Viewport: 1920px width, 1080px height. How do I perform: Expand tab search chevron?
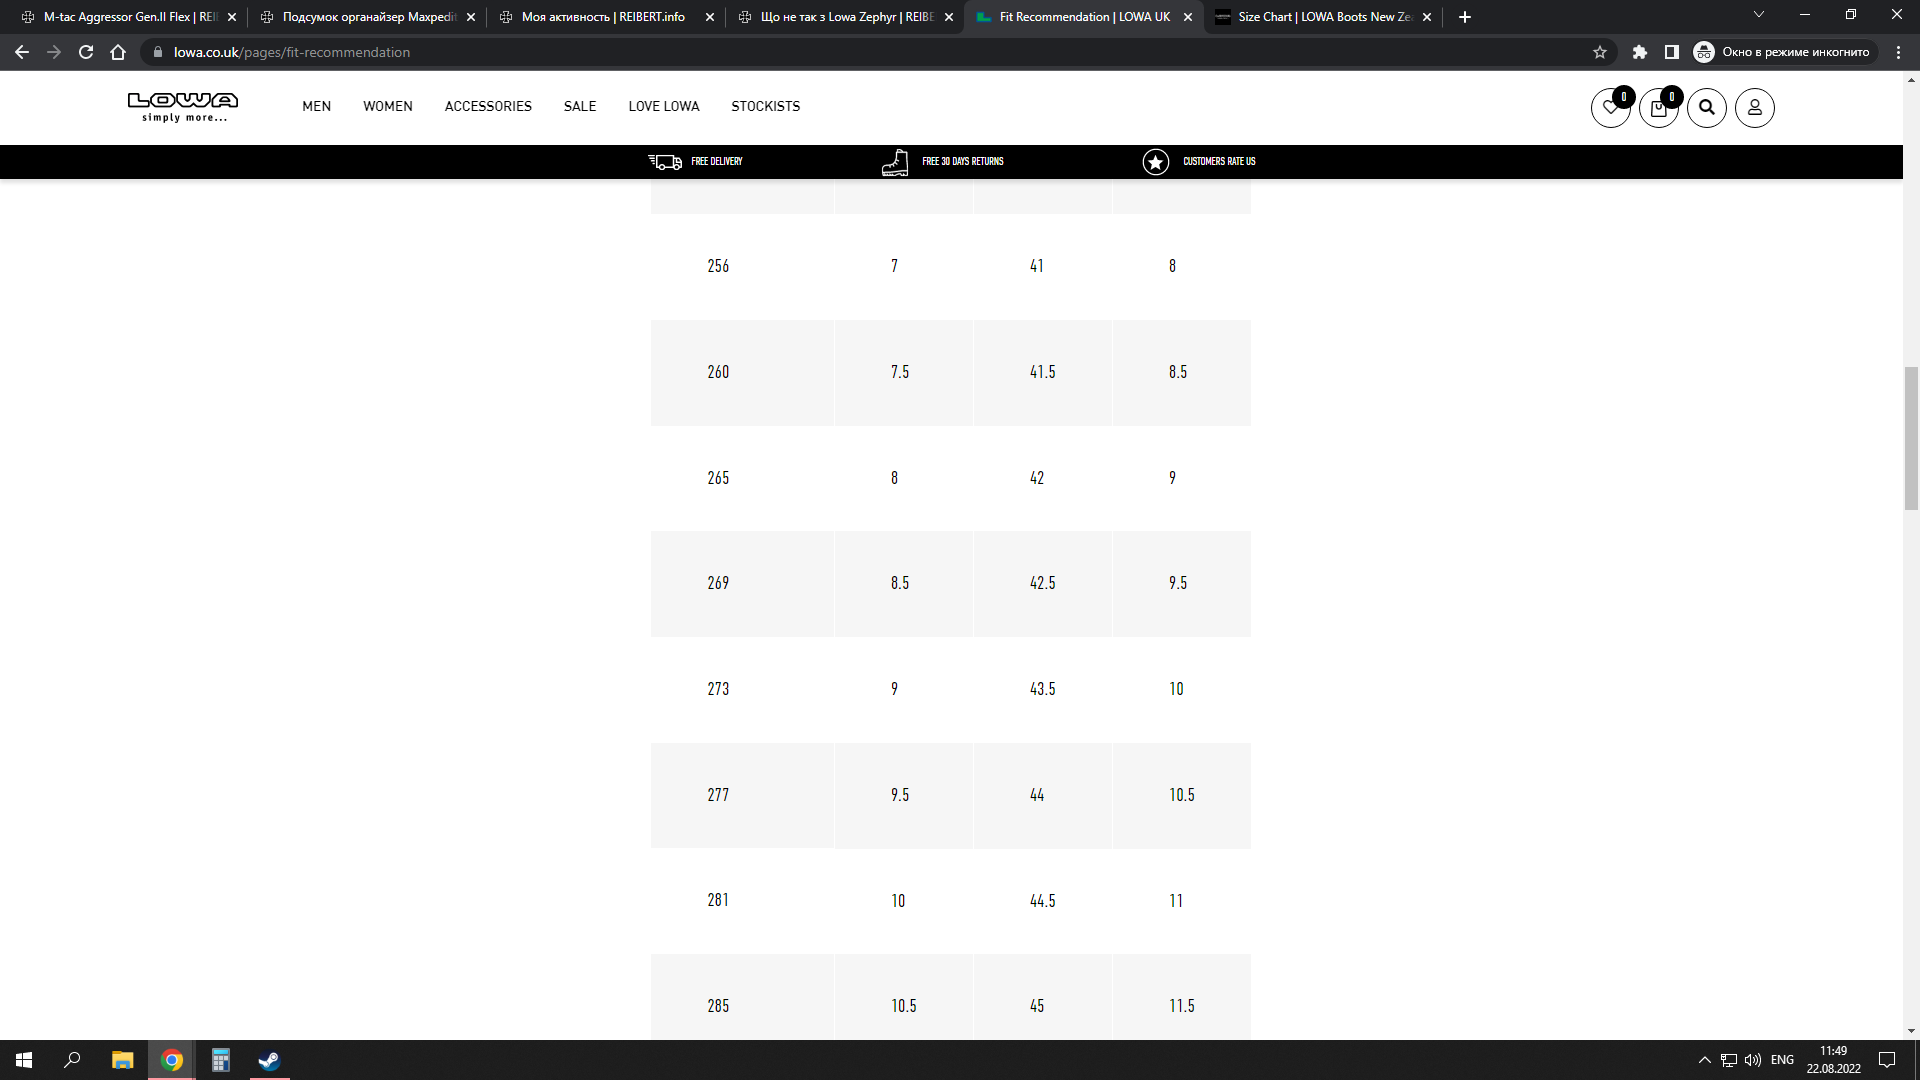(x=1758, y=16)
